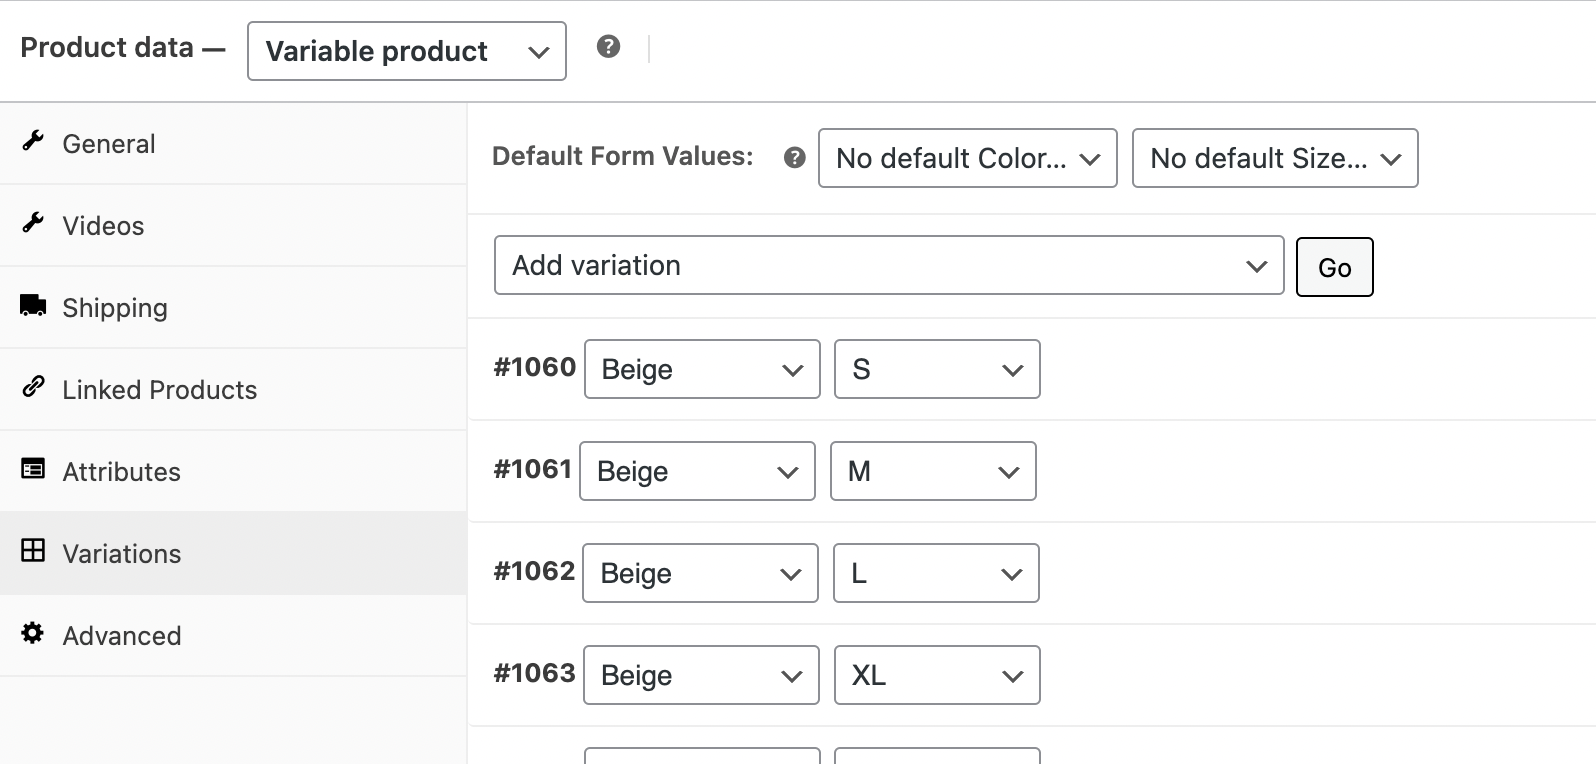
Task: Click the gear icon beside Advanced
Action: (33, 633)
